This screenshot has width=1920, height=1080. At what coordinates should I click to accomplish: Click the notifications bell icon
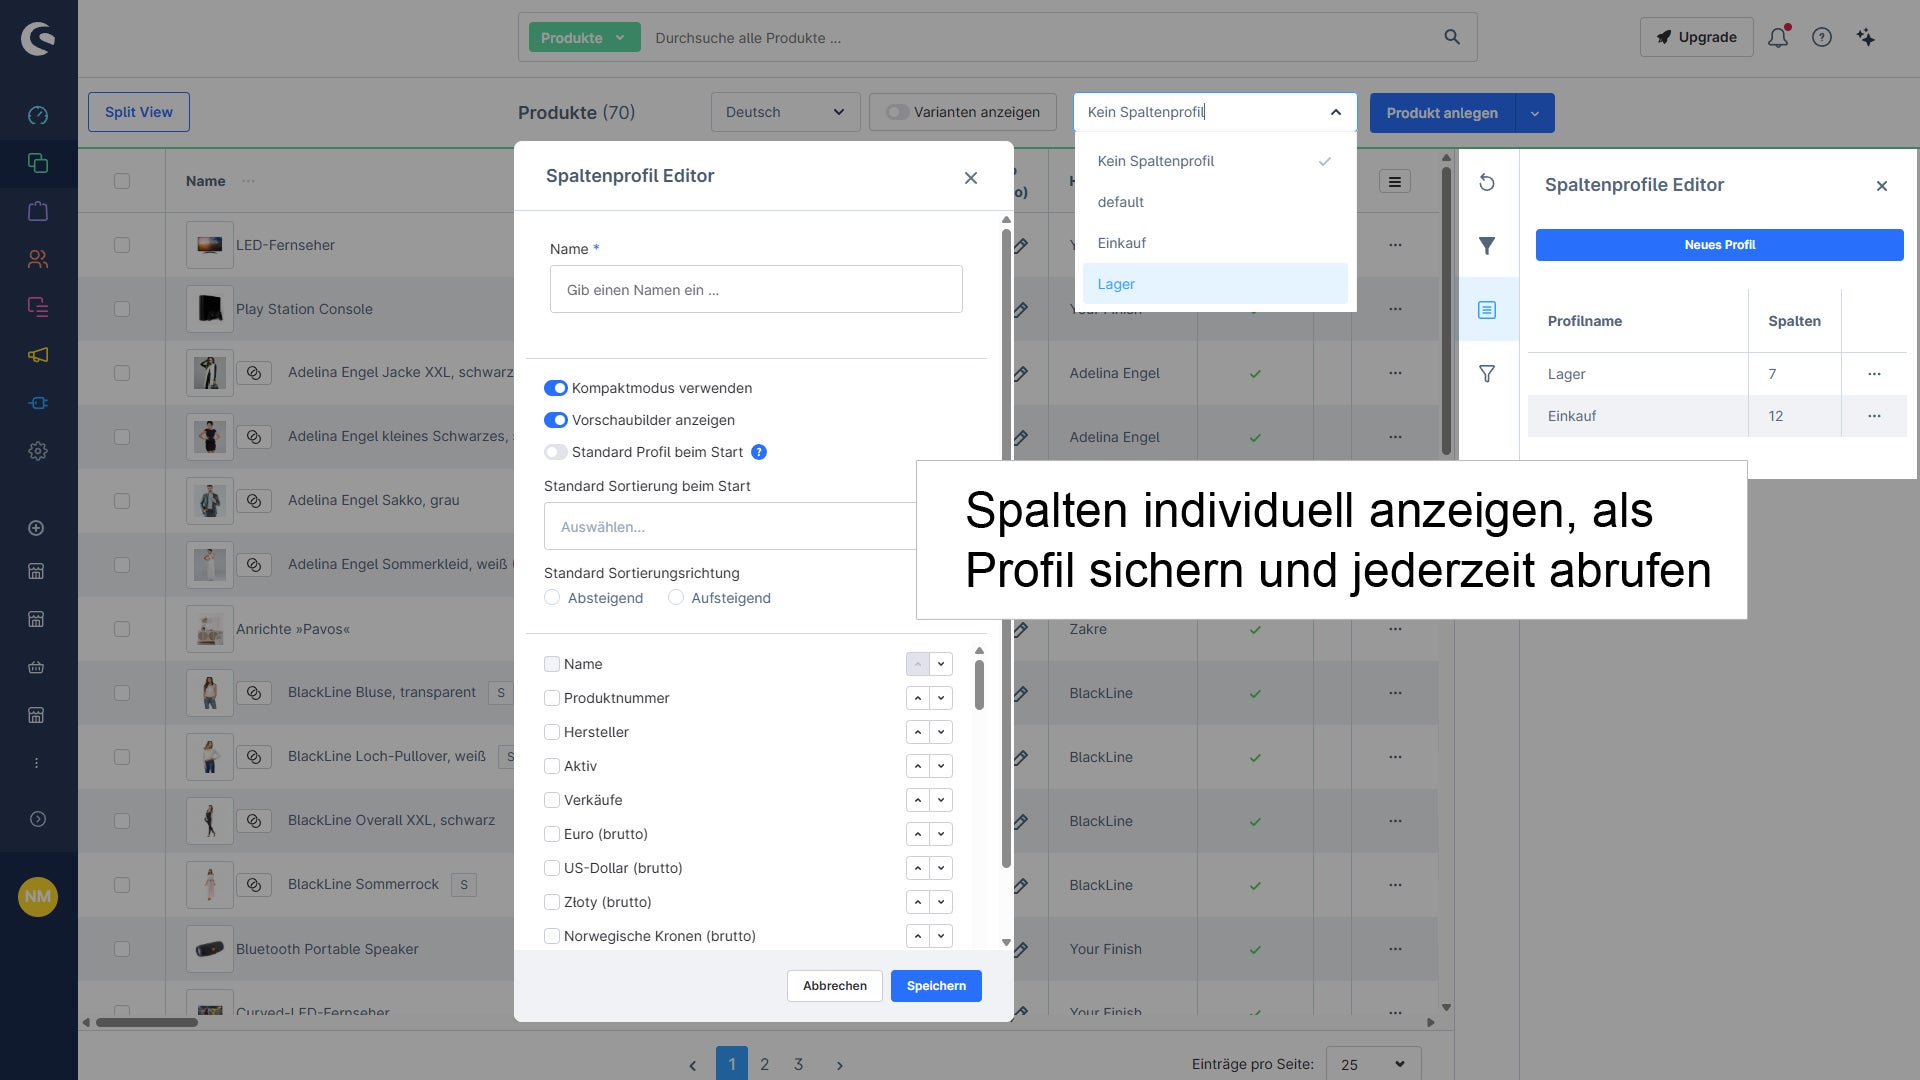point(1778,37)
